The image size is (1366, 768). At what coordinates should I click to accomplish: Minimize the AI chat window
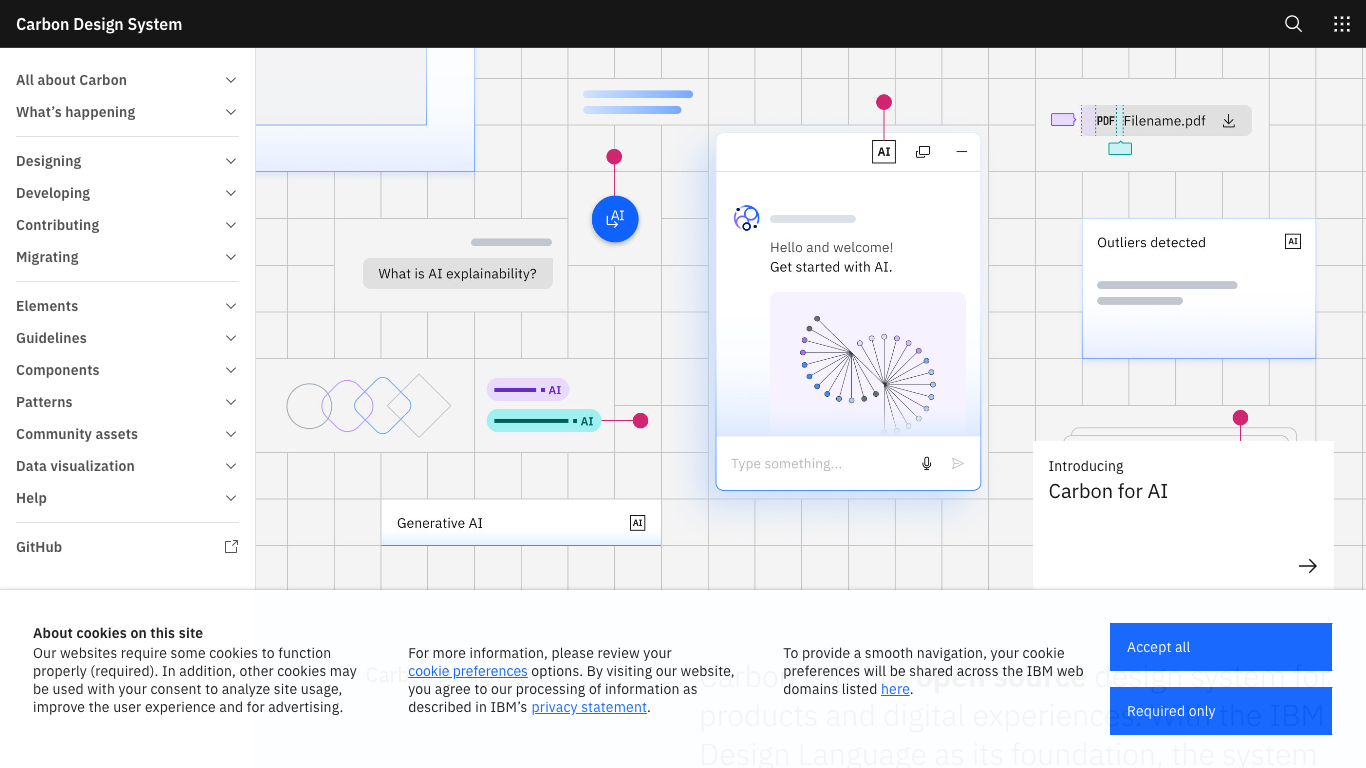tap(962, 152)
